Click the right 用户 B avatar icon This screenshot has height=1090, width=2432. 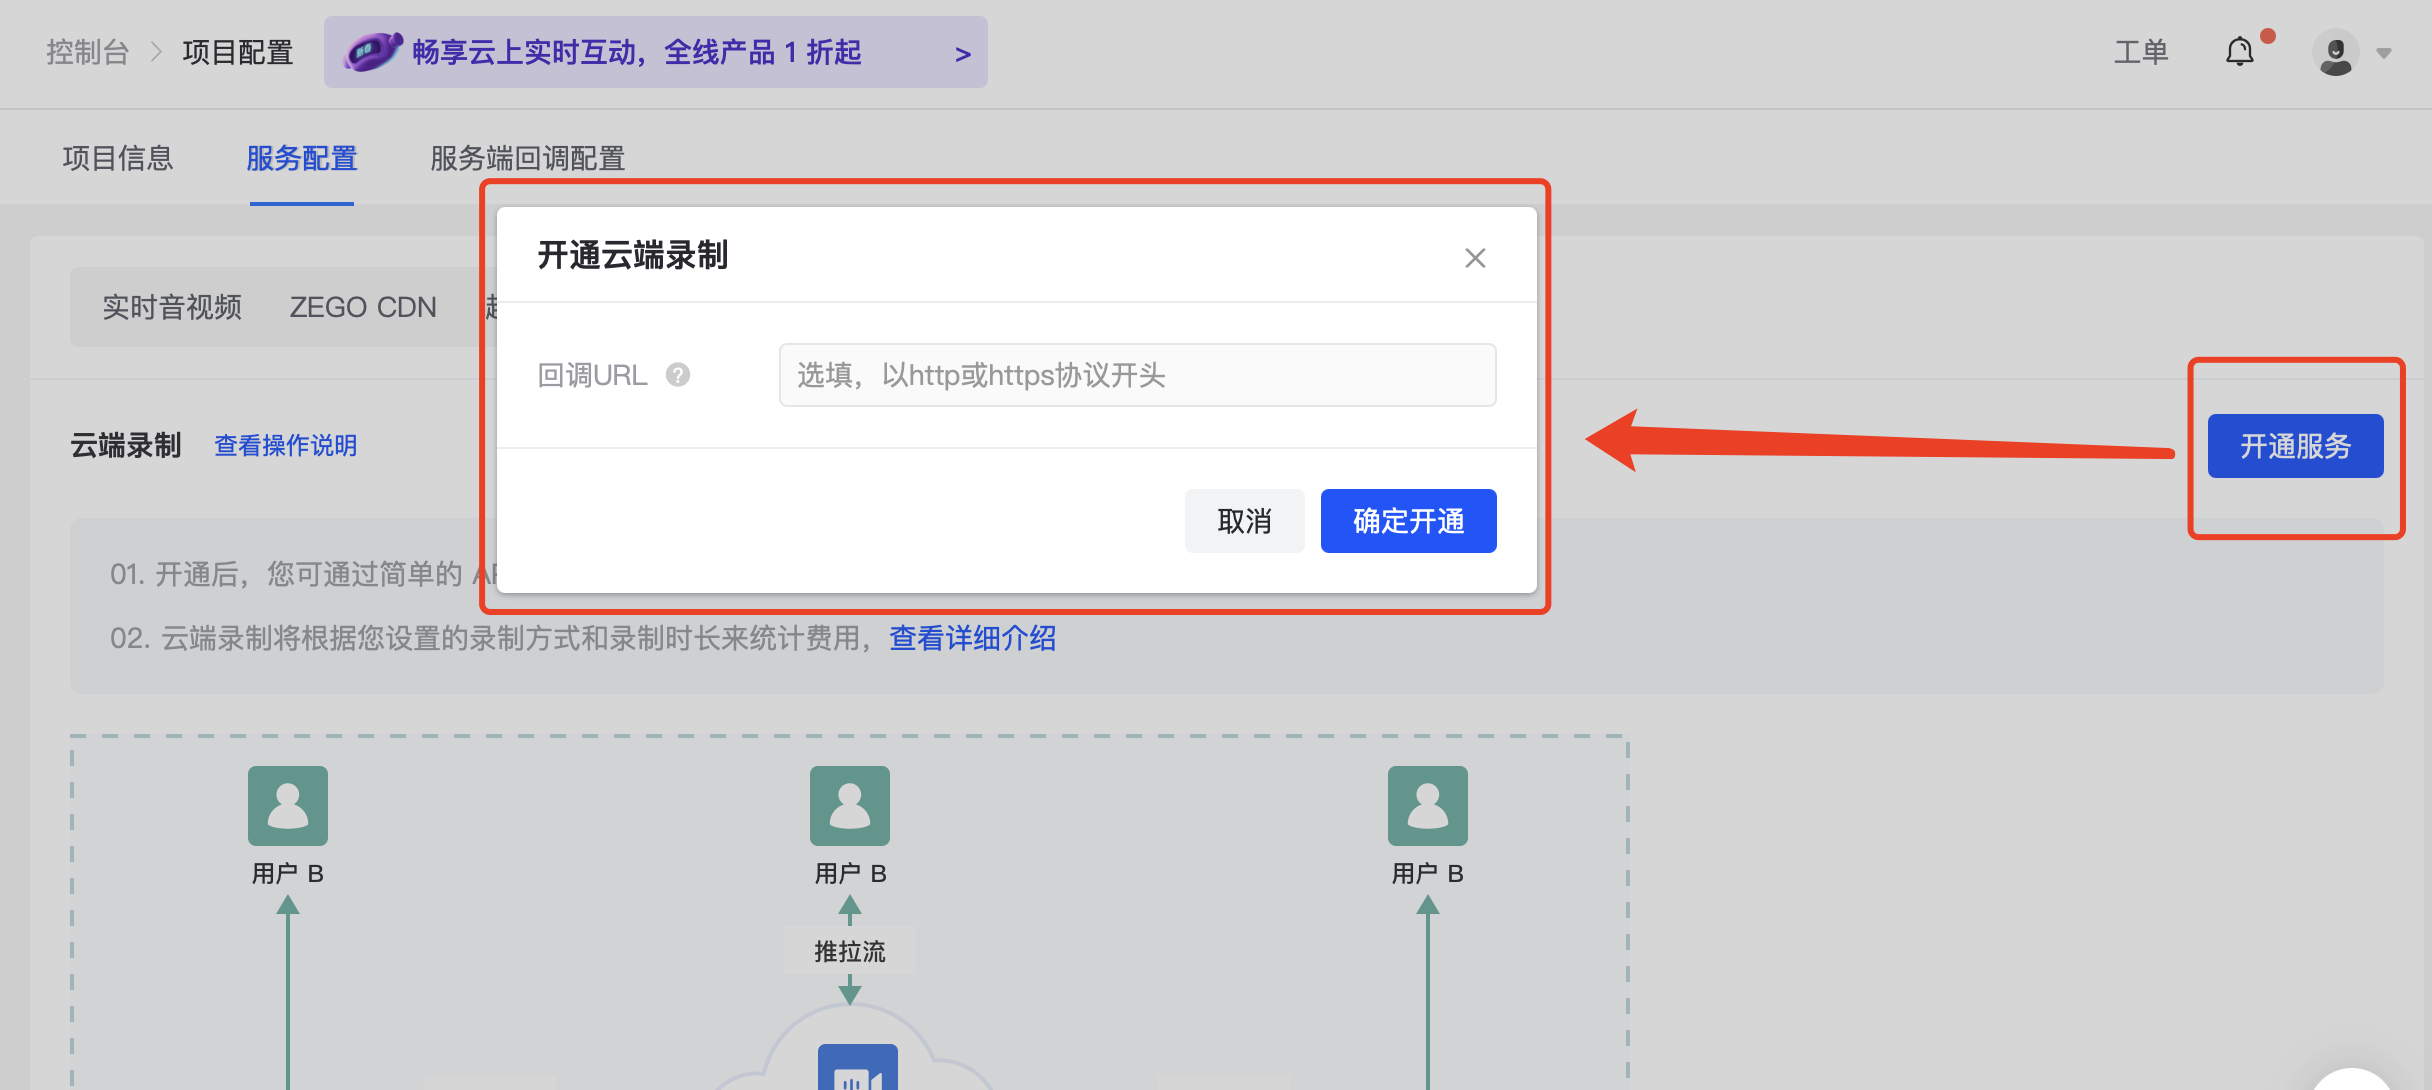(1427, 806)
